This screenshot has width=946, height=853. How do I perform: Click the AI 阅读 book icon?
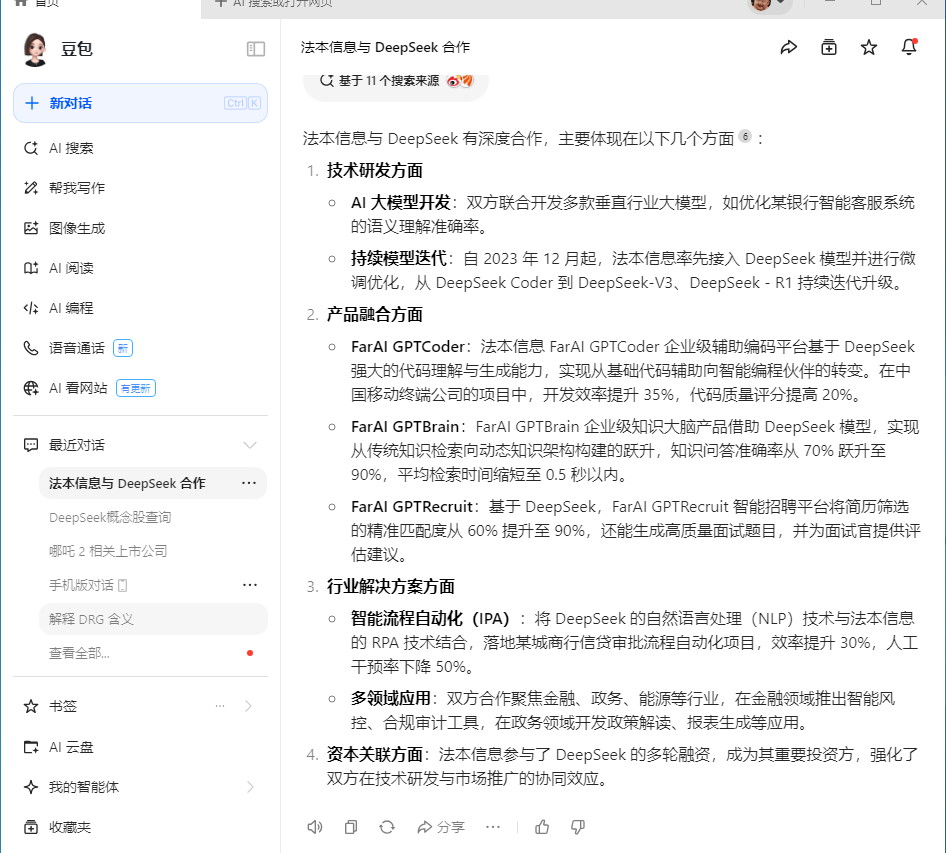(31, 268)
